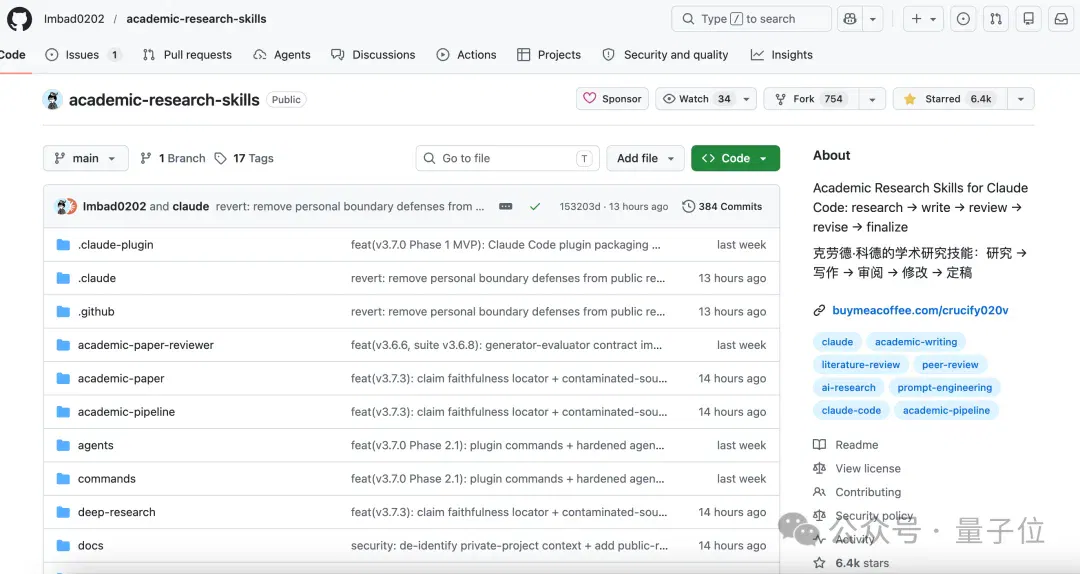
Task: Open the academic-paper-reviewer folder
Action: (146, 345)
